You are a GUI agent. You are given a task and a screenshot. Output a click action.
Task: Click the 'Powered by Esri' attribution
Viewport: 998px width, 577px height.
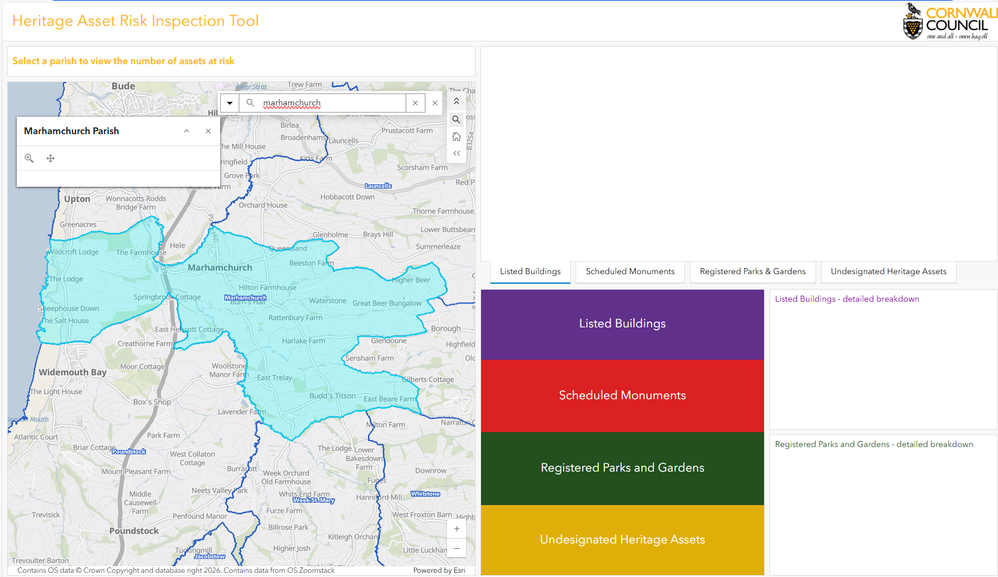tap(439, 571)
